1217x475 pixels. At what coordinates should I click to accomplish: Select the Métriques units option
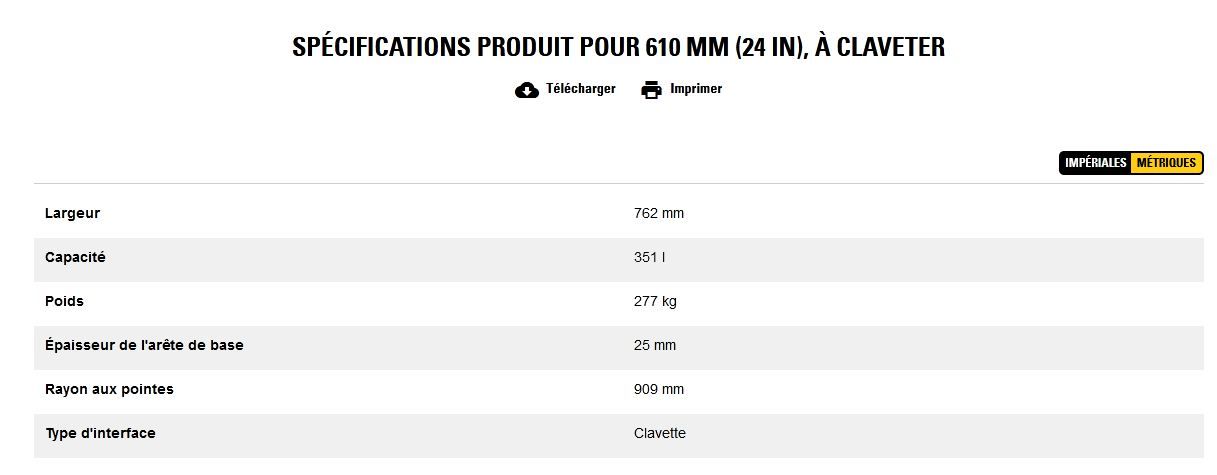(1166, 163)
